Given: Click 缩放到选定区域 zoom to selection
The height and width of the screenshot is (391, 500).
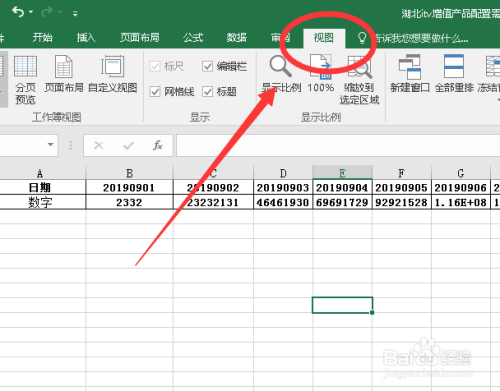Looking at the screenshot, I should (x=359, y=80).
